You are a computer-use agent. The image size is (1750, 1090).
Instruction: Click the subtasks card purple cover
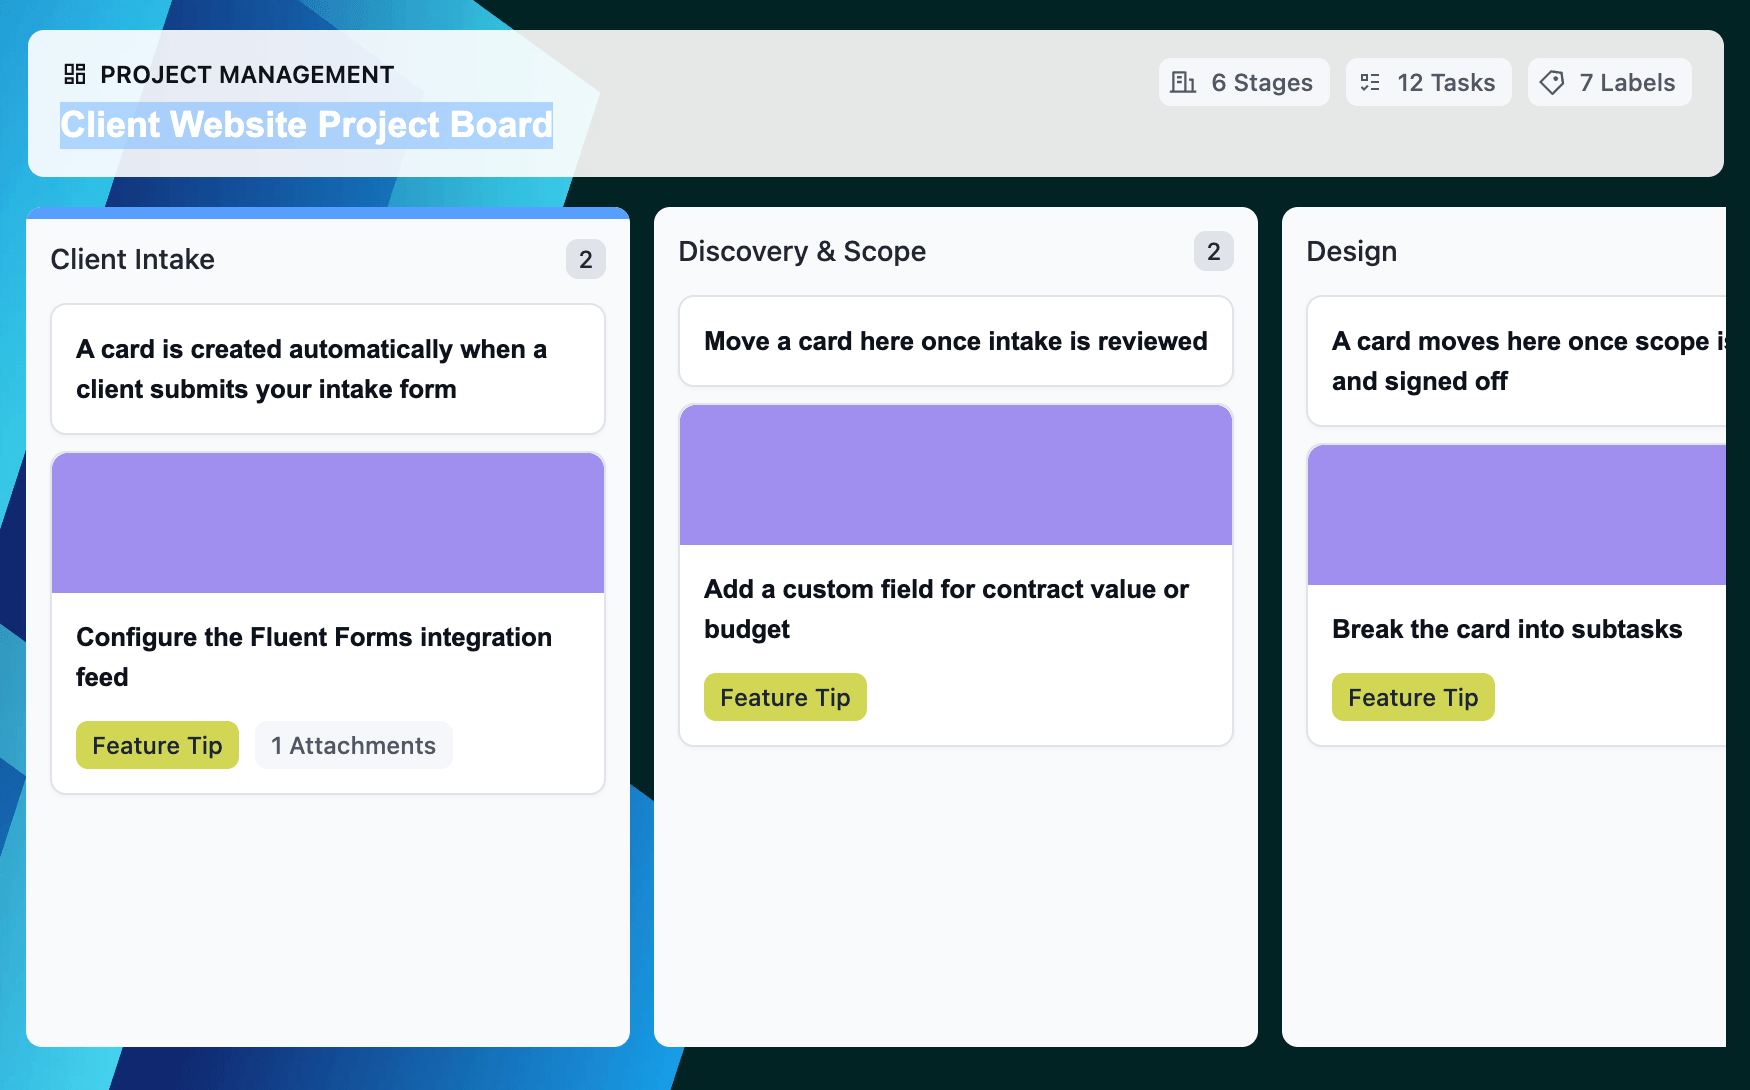tap(1517, 515)
